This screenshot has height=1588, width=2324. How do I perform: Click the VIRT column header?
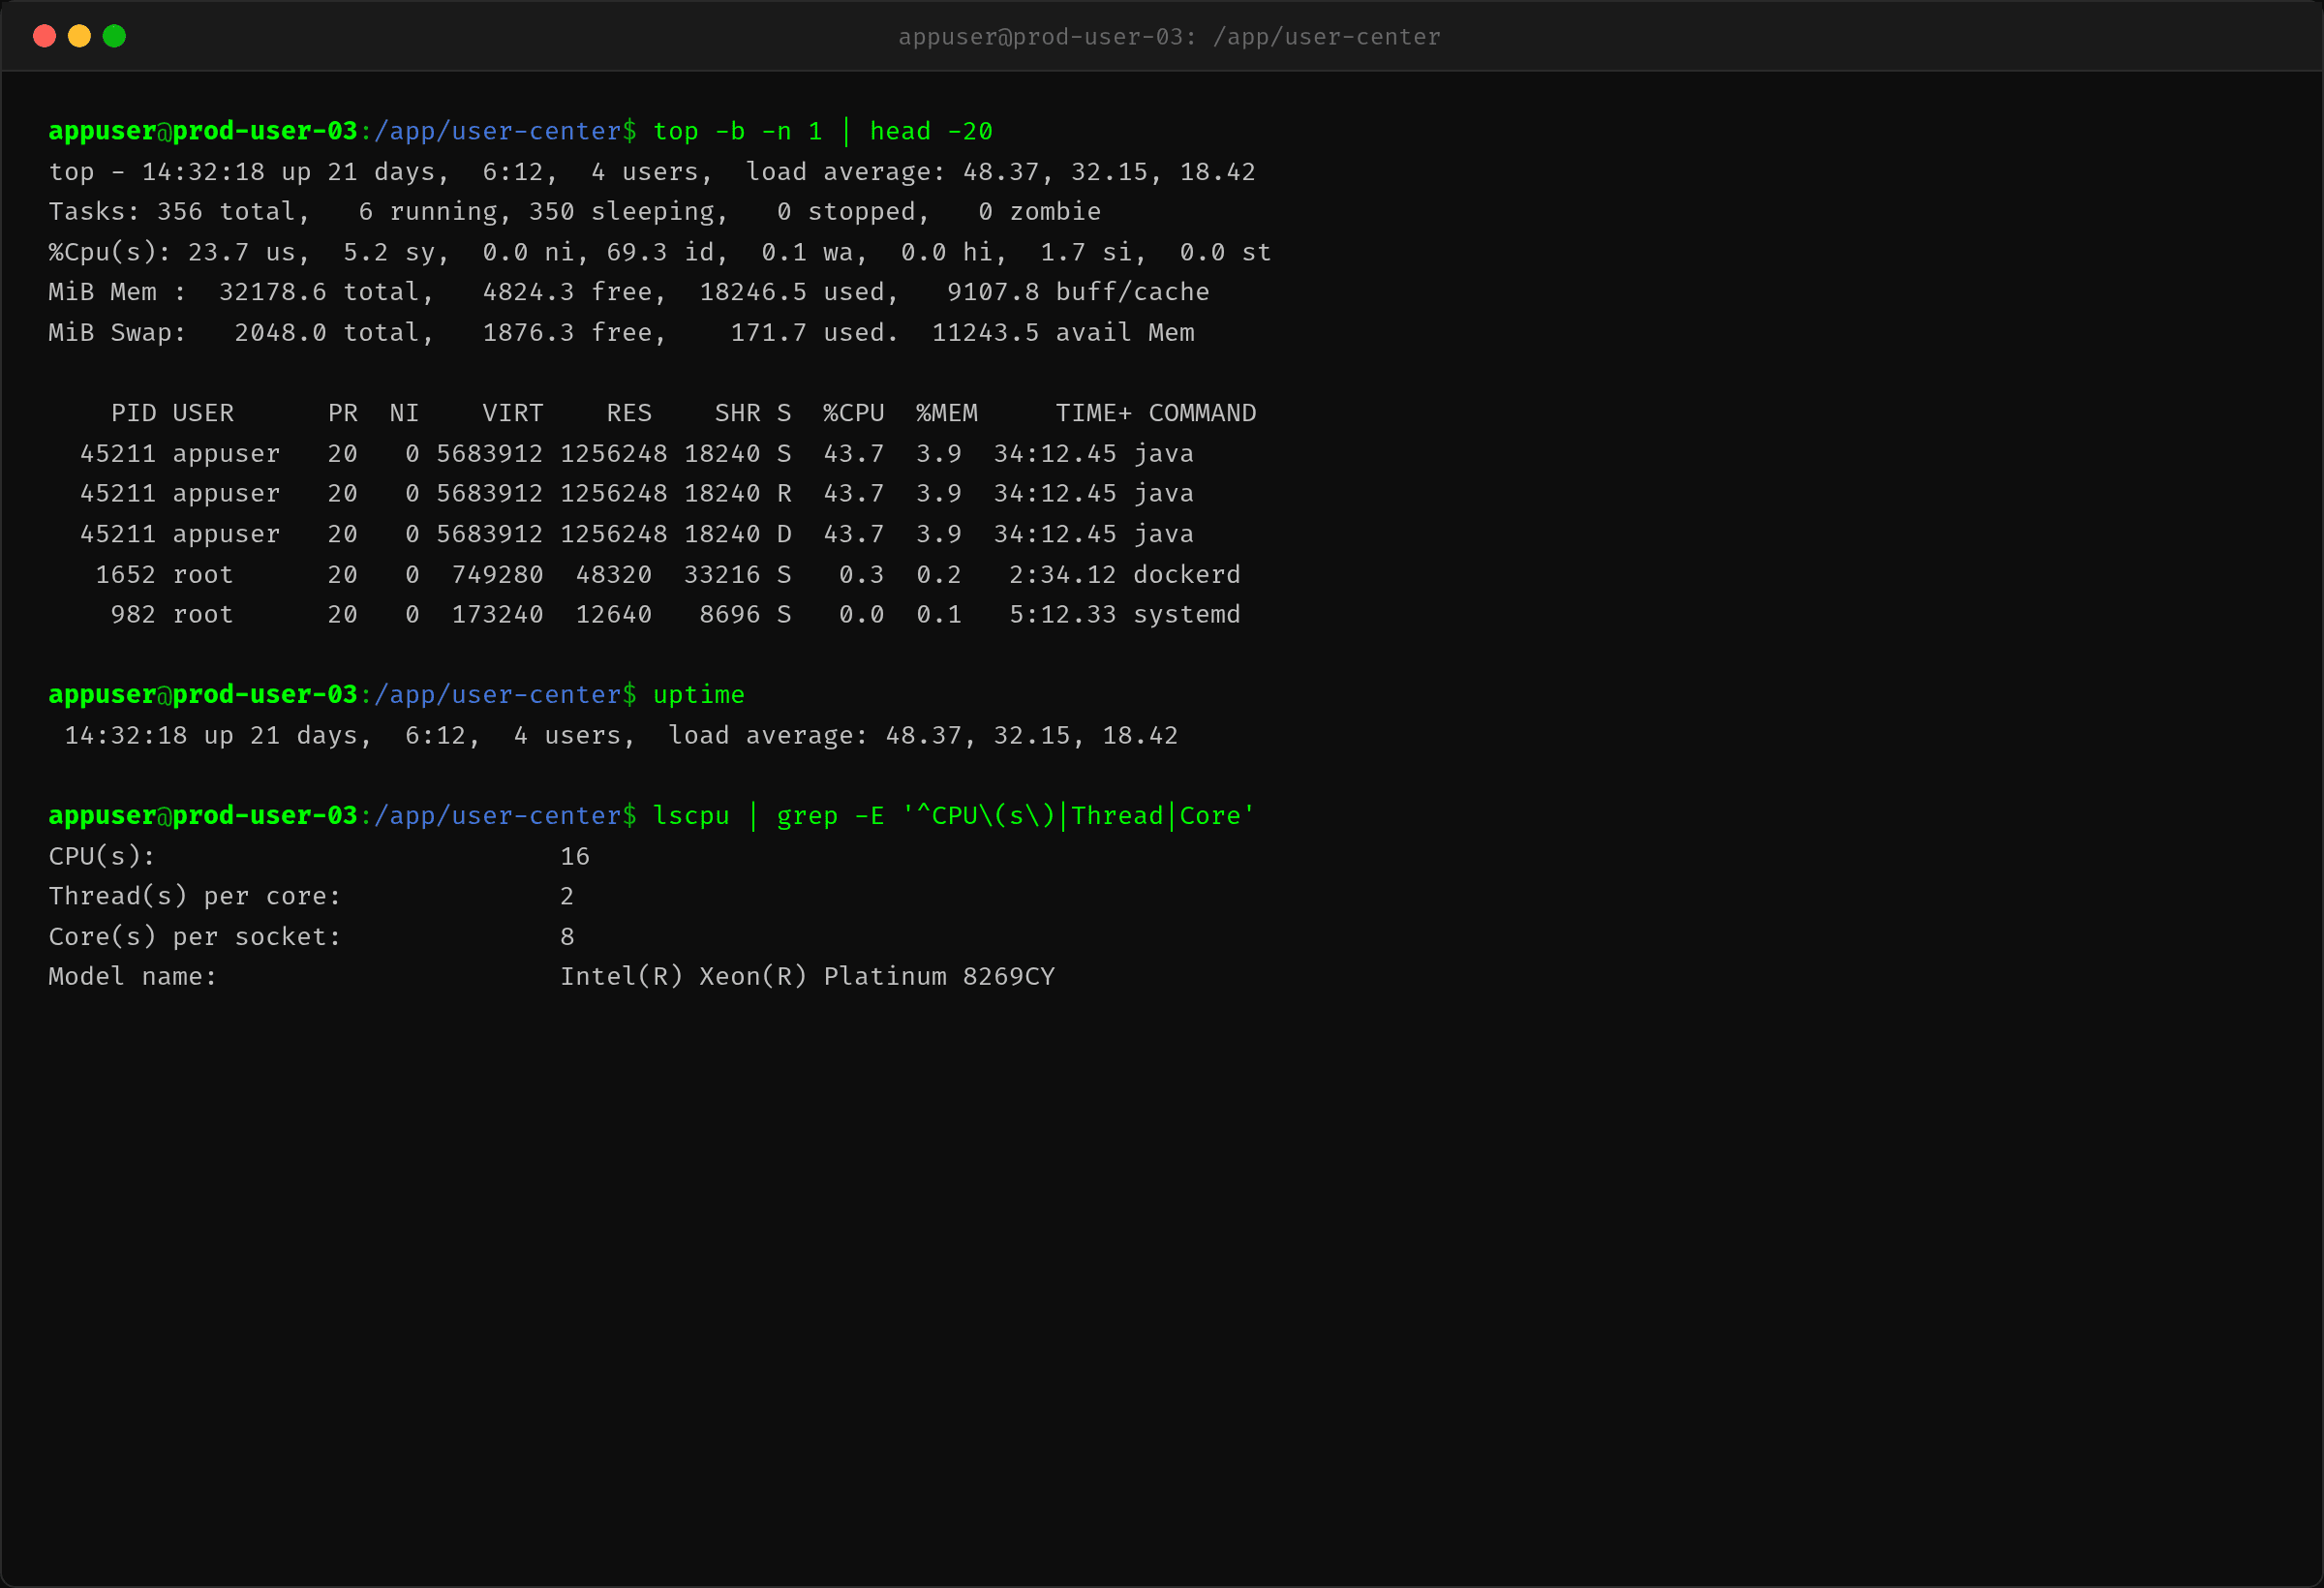[x=513, y=413]
